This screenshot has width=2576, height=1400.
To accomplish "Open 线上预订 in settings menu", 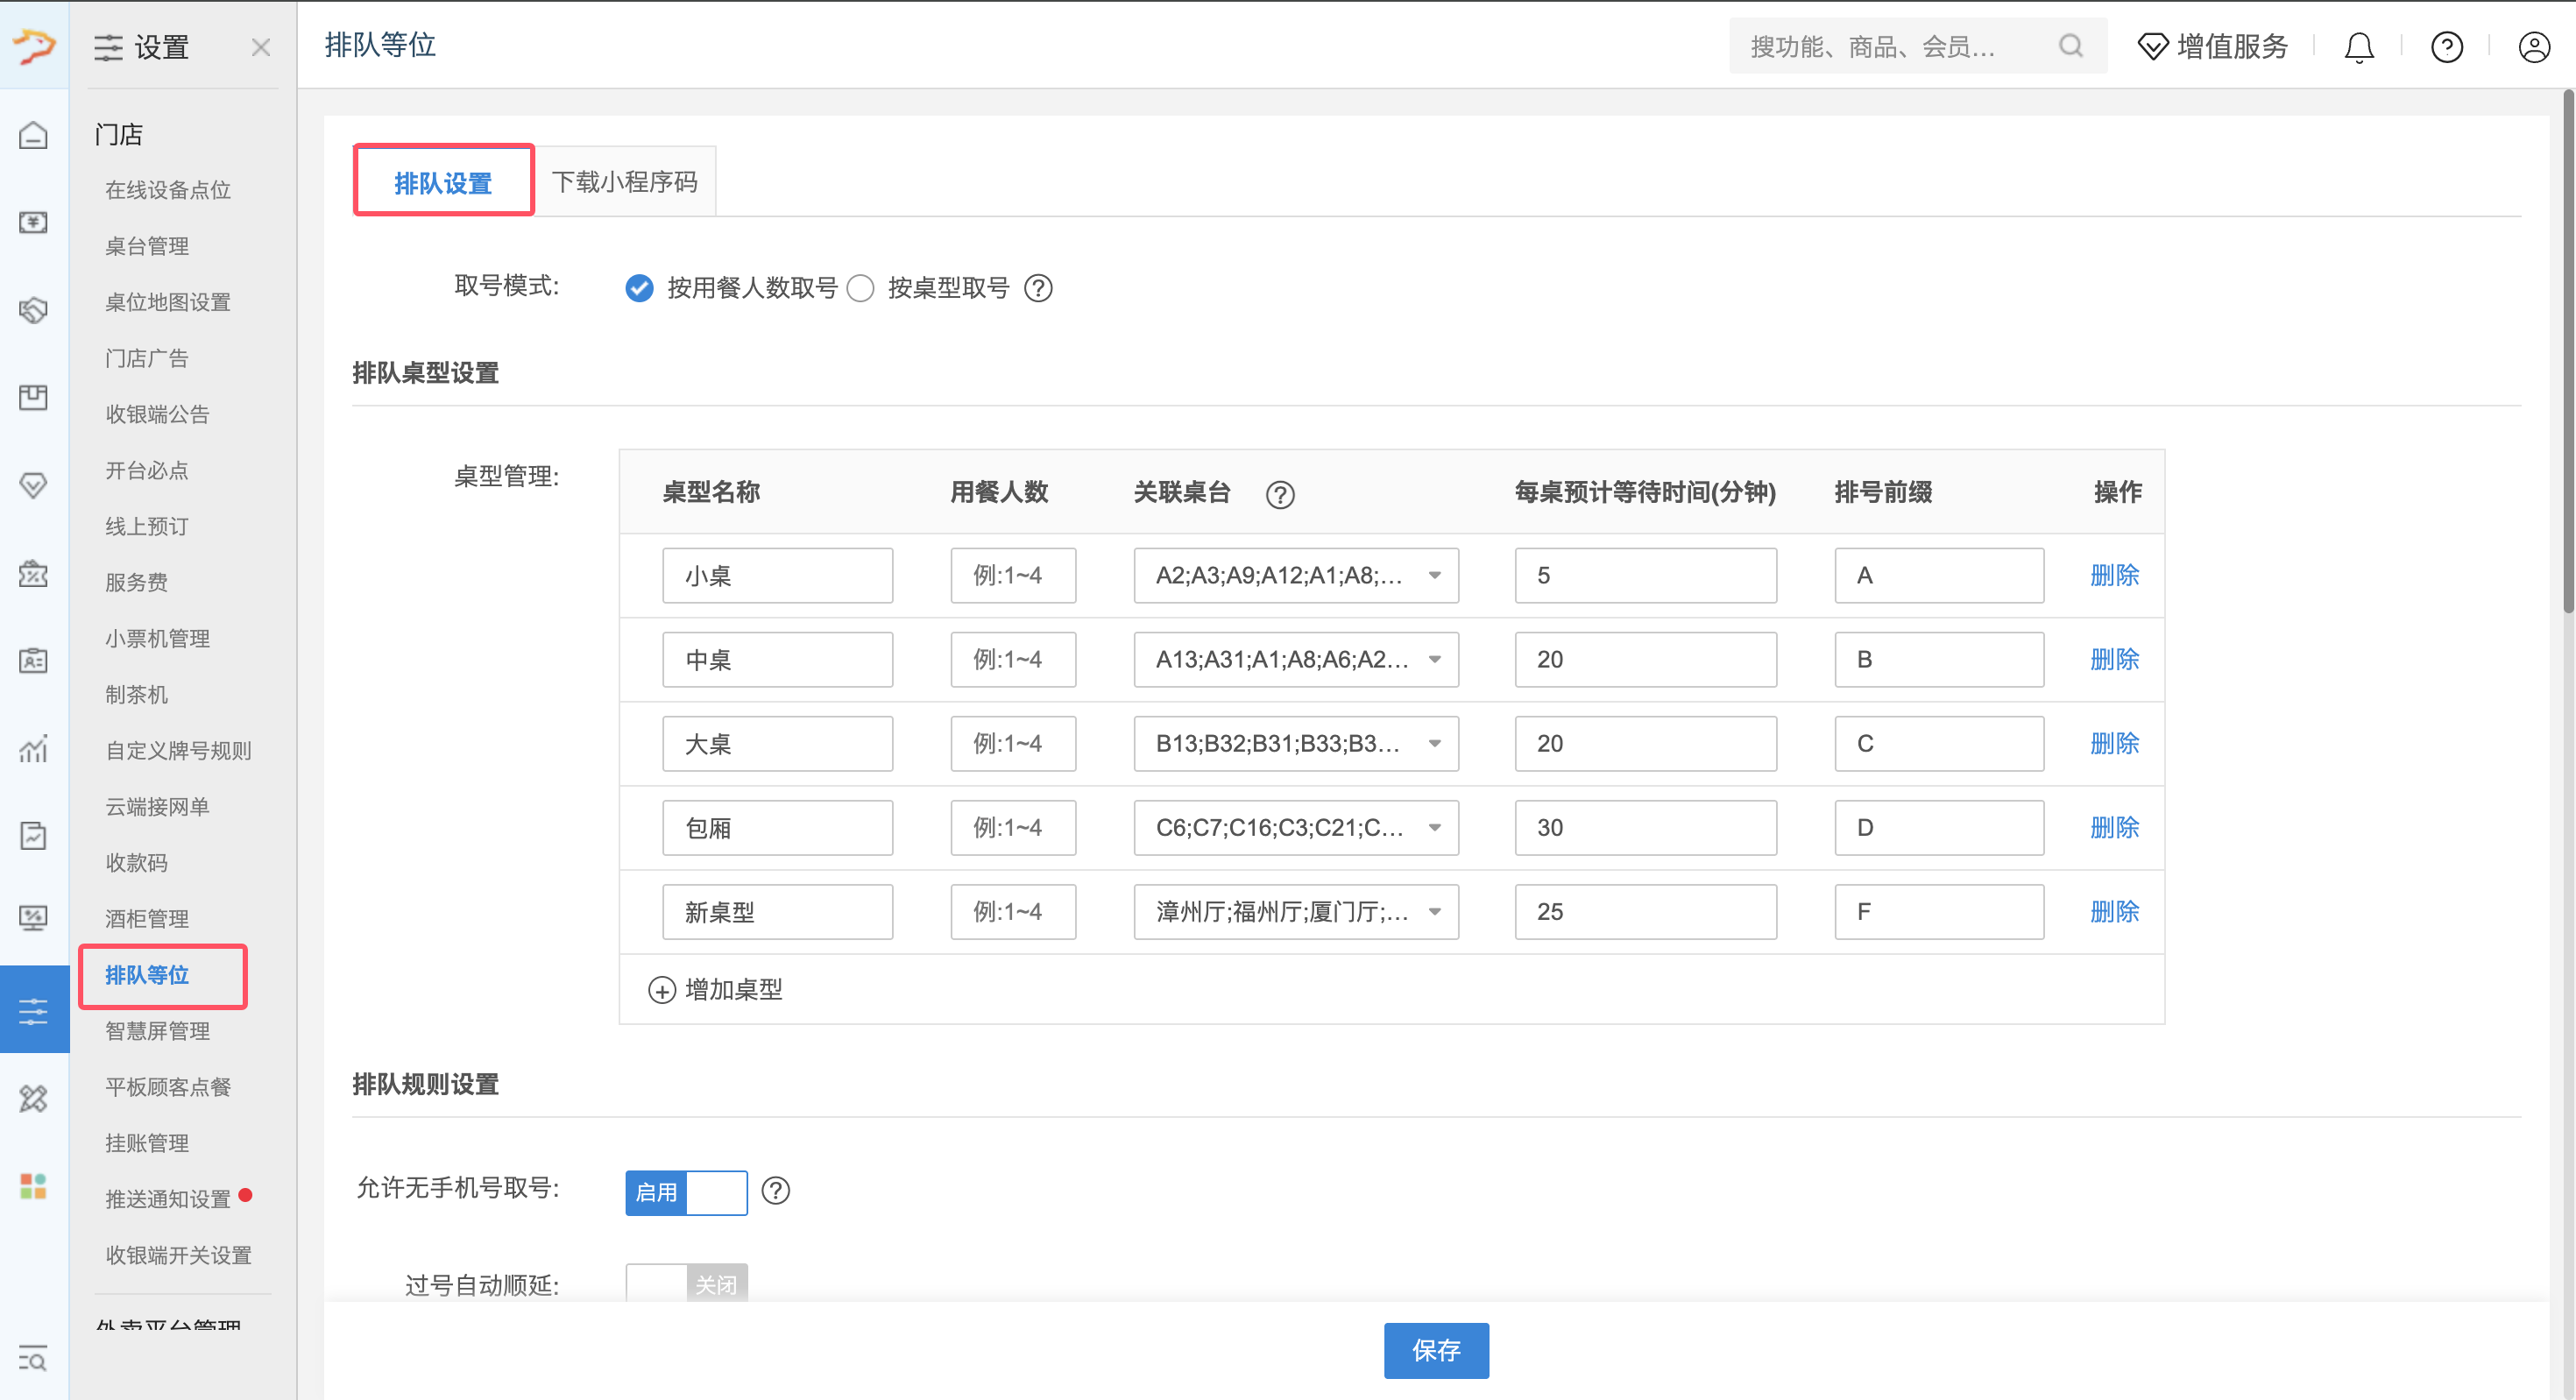I will click(x=147, y=526).
